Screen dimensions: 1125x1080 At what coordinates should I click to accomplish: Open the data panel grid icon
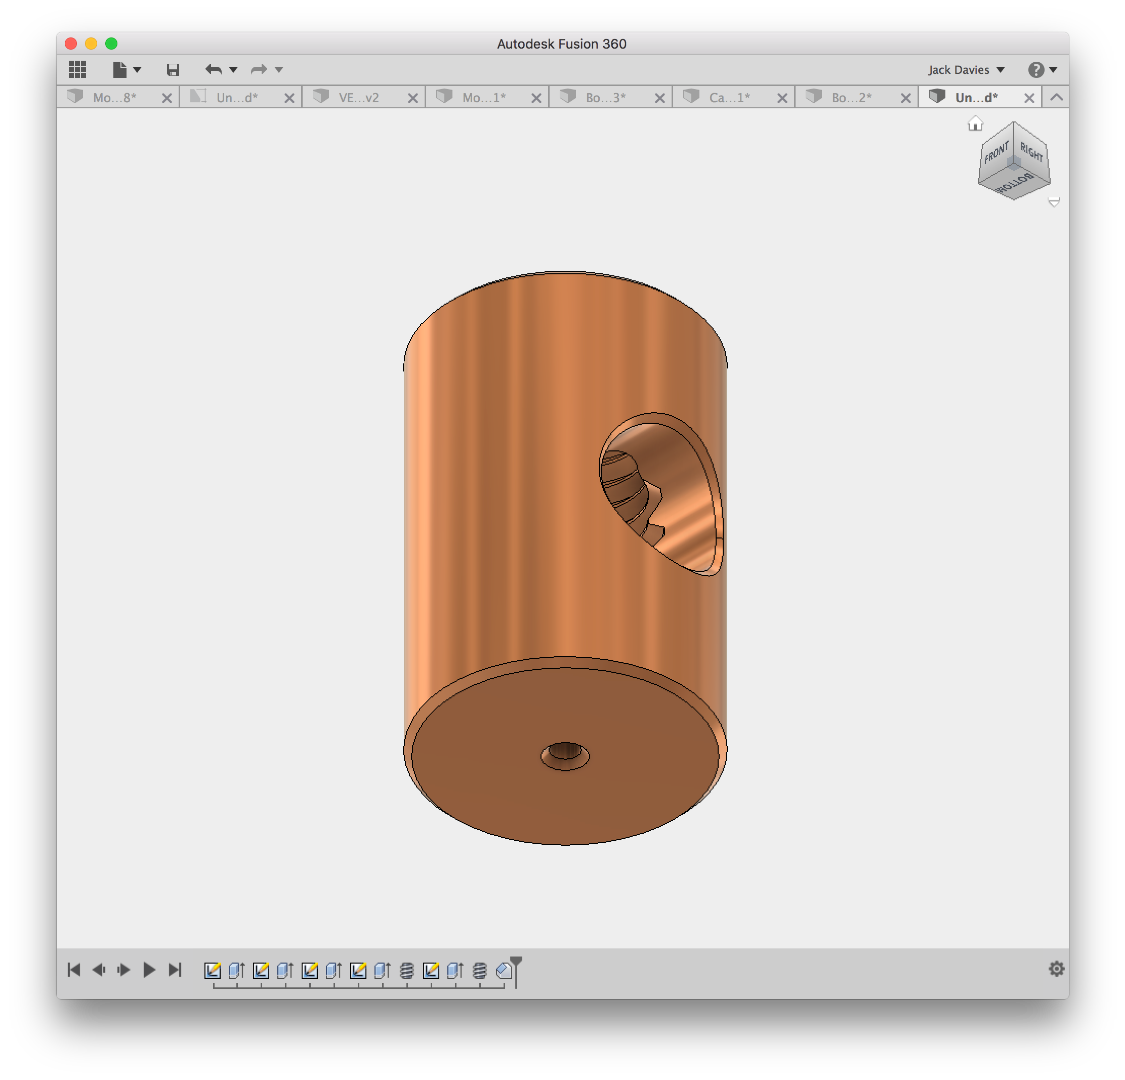[x=77, y=70]
